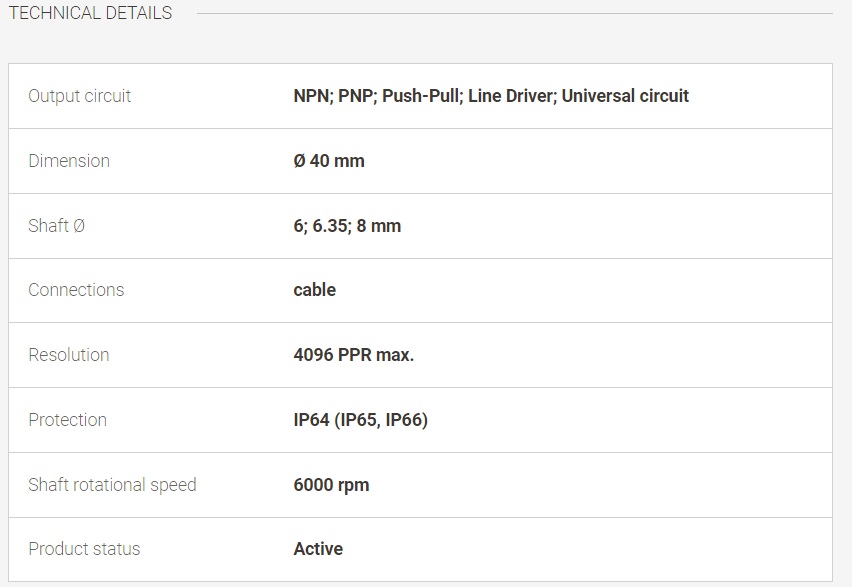The width and height of the screenshot is (852, 587).
Task: Select the Protection label
Action: click(x=67, y=420)
